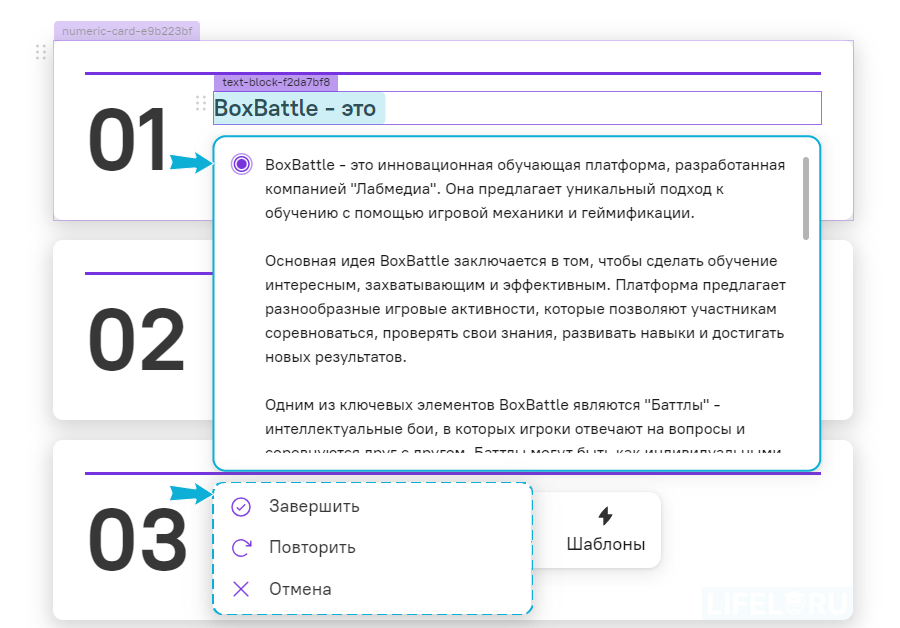Image resolution: width=900 pixels, height=628 pixels.
Task: Click the "text-block-f2da7bf8" tag label
Action: tap(278, 83)
